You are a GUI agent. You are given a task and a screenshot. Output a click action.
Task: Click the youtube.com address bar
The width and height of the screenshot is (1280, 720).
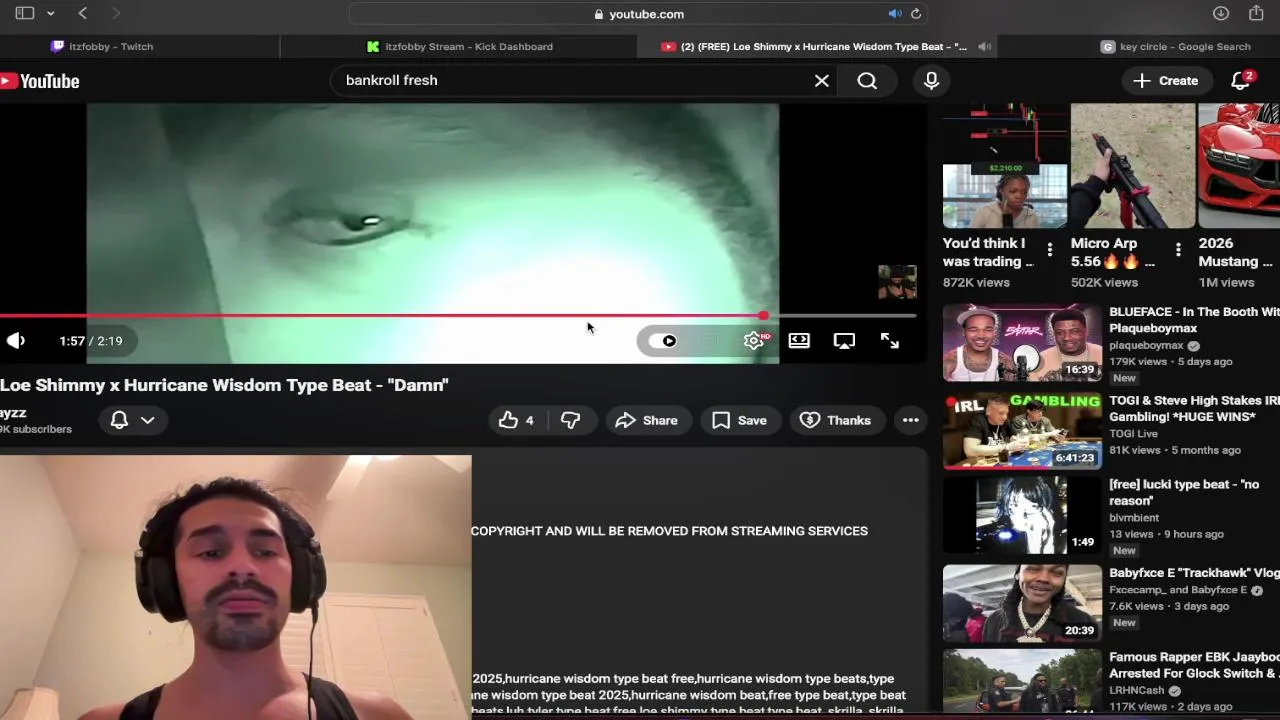click(x=640, y=14)
